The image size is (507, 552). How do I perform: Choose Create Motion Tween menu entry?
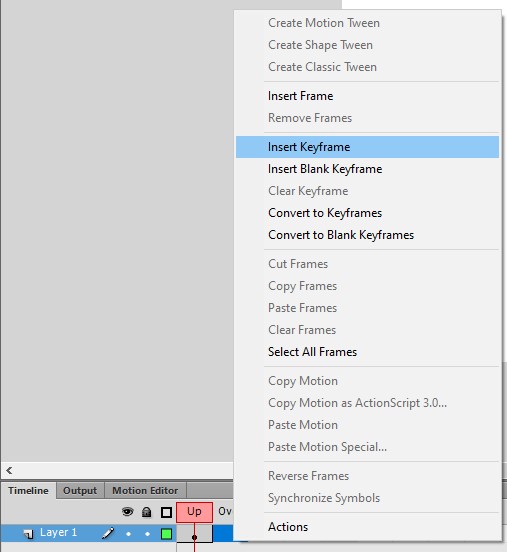367,23
